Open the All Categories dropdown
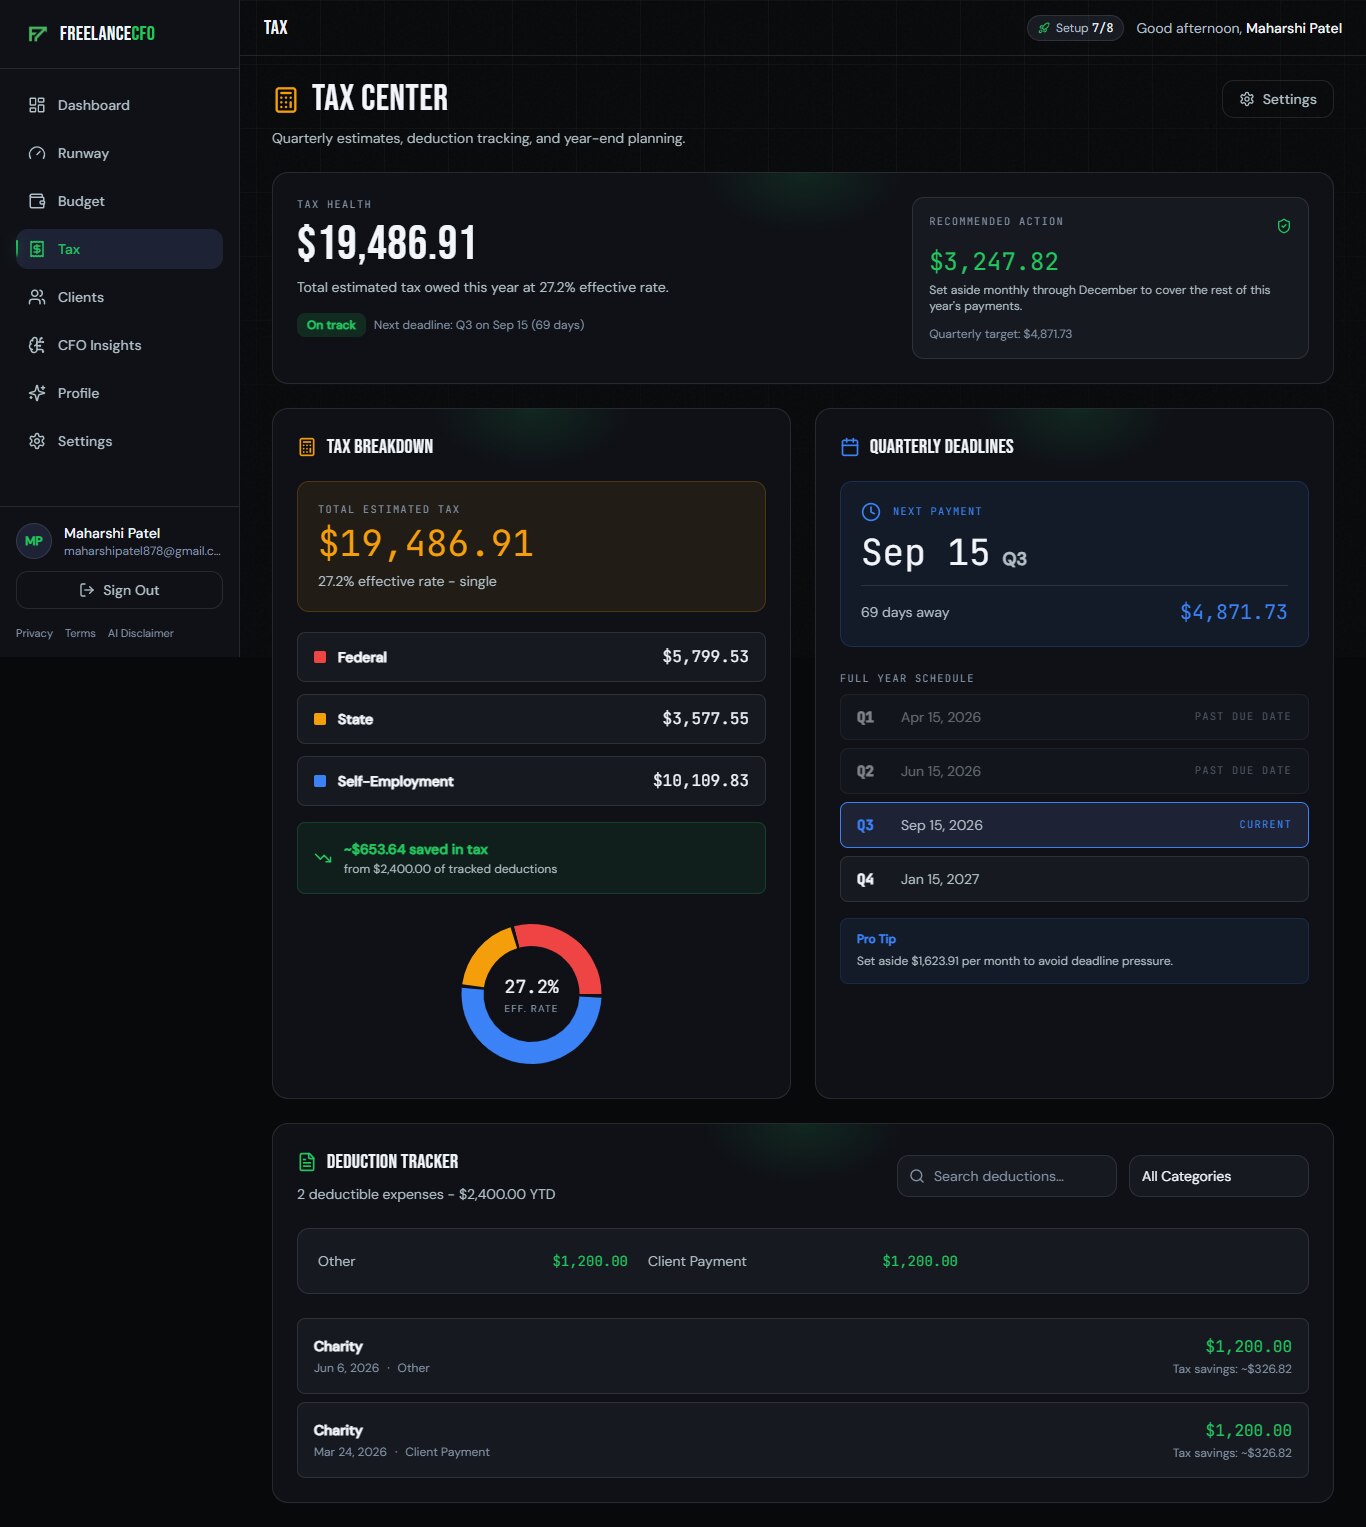The width and height of the screenshot is (1366, 1527). point(1218,1176)
